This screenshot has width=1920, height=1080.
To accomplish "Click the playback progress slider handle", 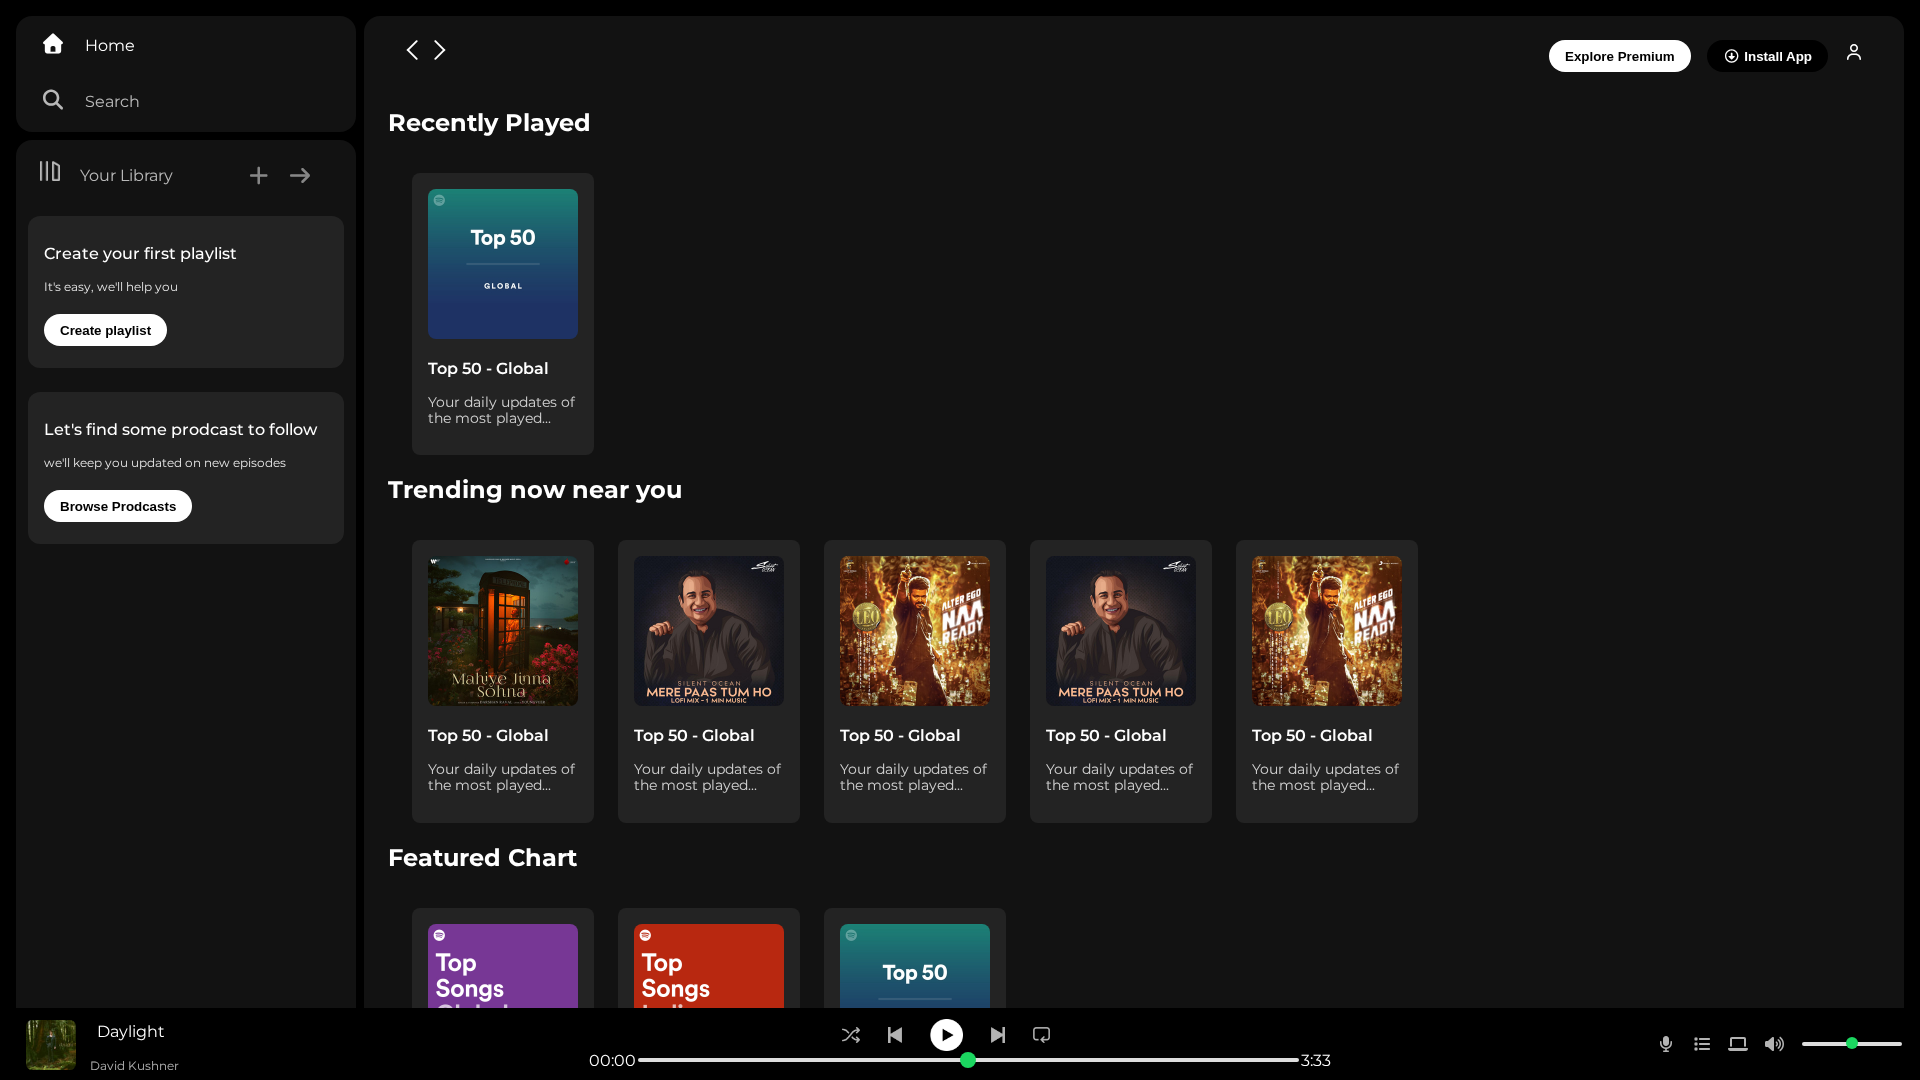I will (x=968, y=1060).
